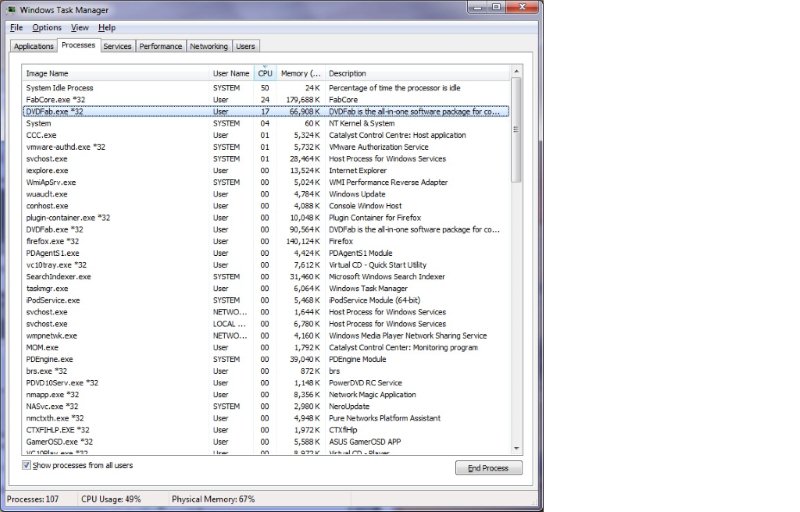Select the Processes tab
Screen dimensions: 800x512
(x=78, y=45)
